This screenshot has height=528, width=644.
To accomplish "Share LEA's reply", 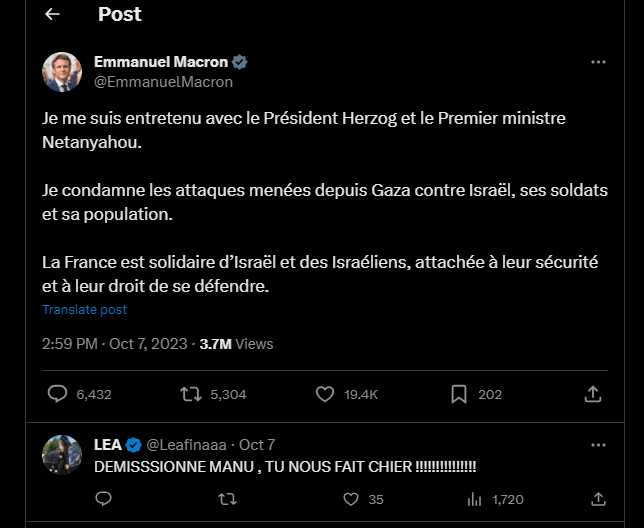I will pyautogui.click(x=598, y=498).
